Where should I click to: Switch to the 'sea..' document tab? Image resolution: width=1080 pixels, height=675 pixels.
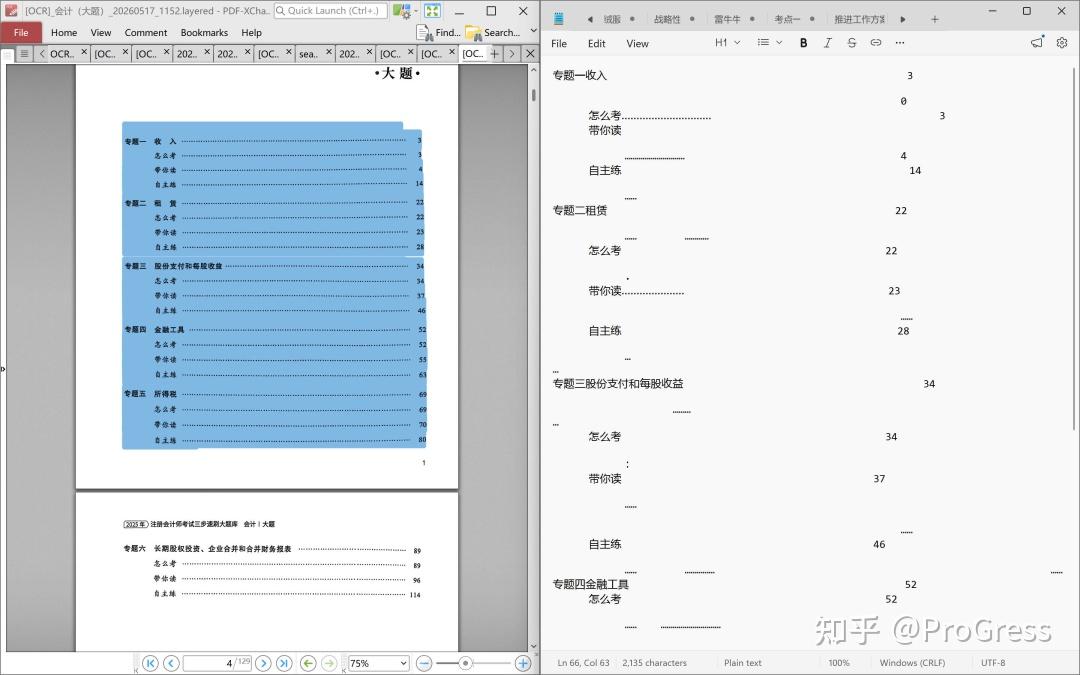pos(308,54)
